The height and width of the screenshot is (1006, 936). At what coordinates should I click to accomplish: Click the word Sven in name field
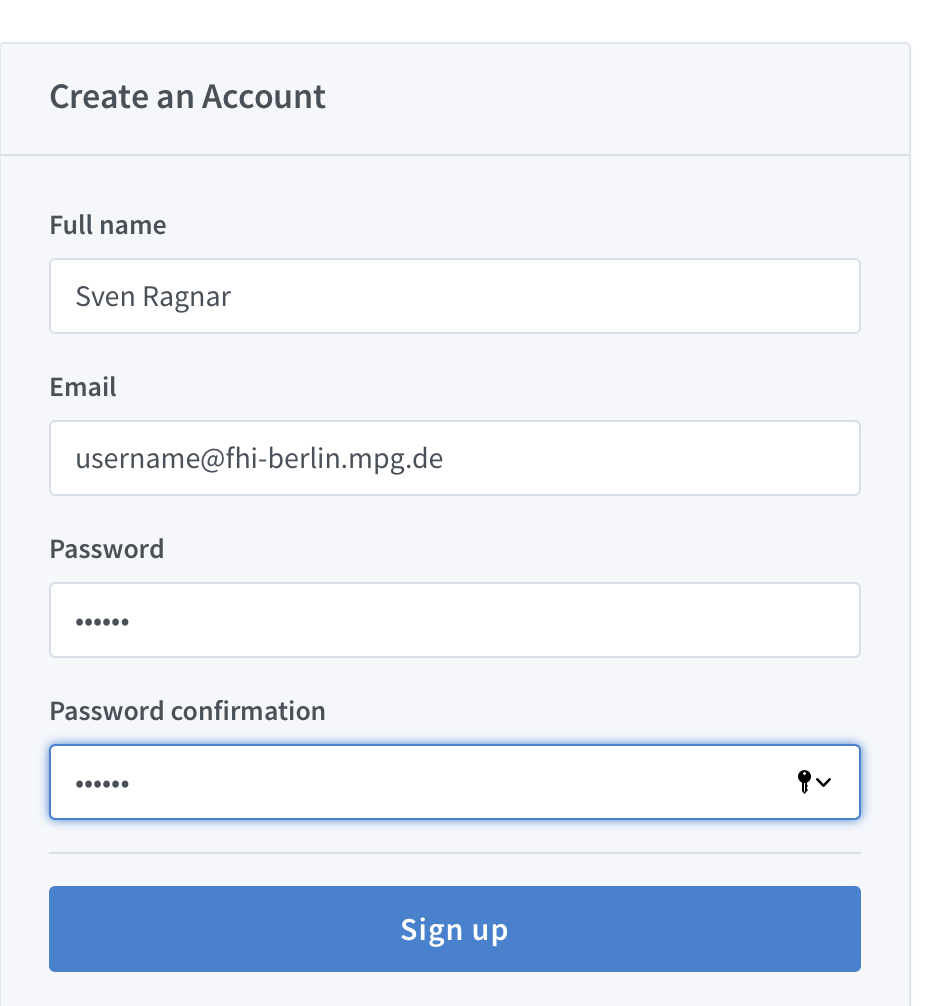[x=105, y=296]
